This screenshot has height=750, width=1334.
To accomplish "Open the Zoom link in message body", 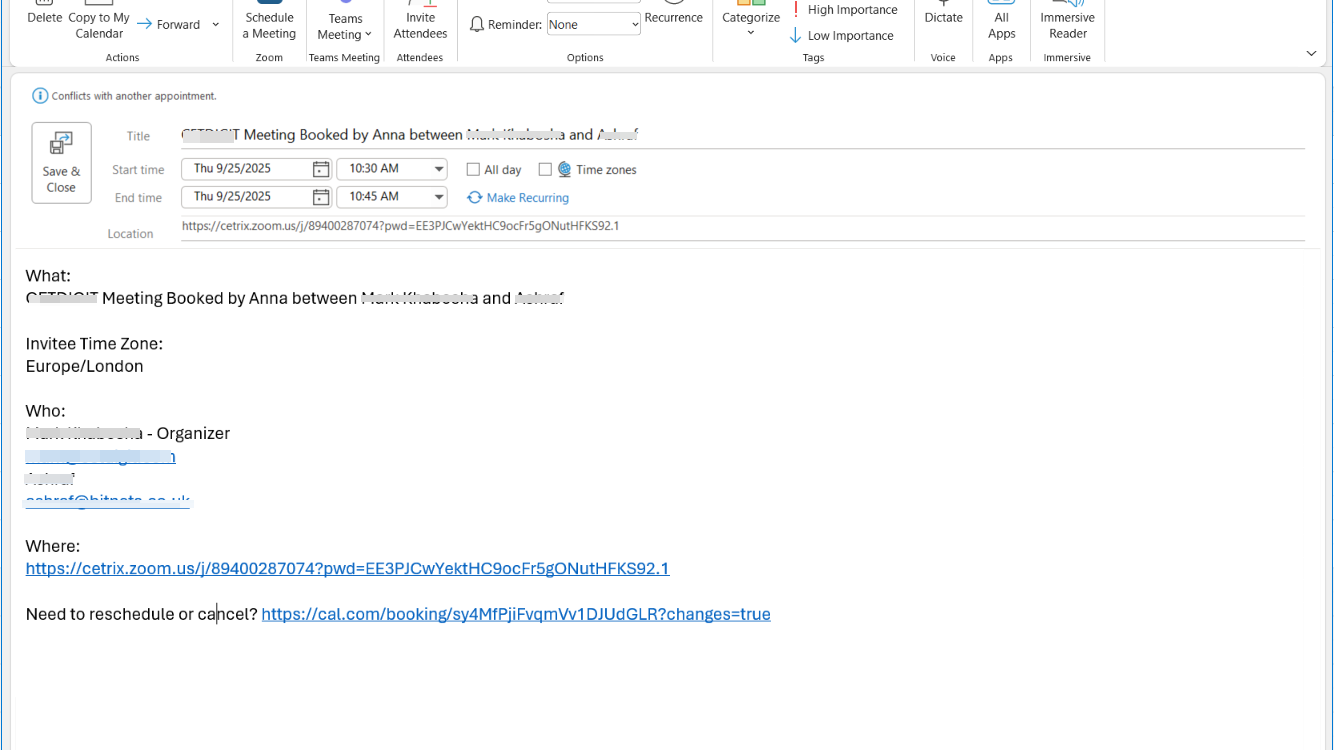I will tap(347, 569).
